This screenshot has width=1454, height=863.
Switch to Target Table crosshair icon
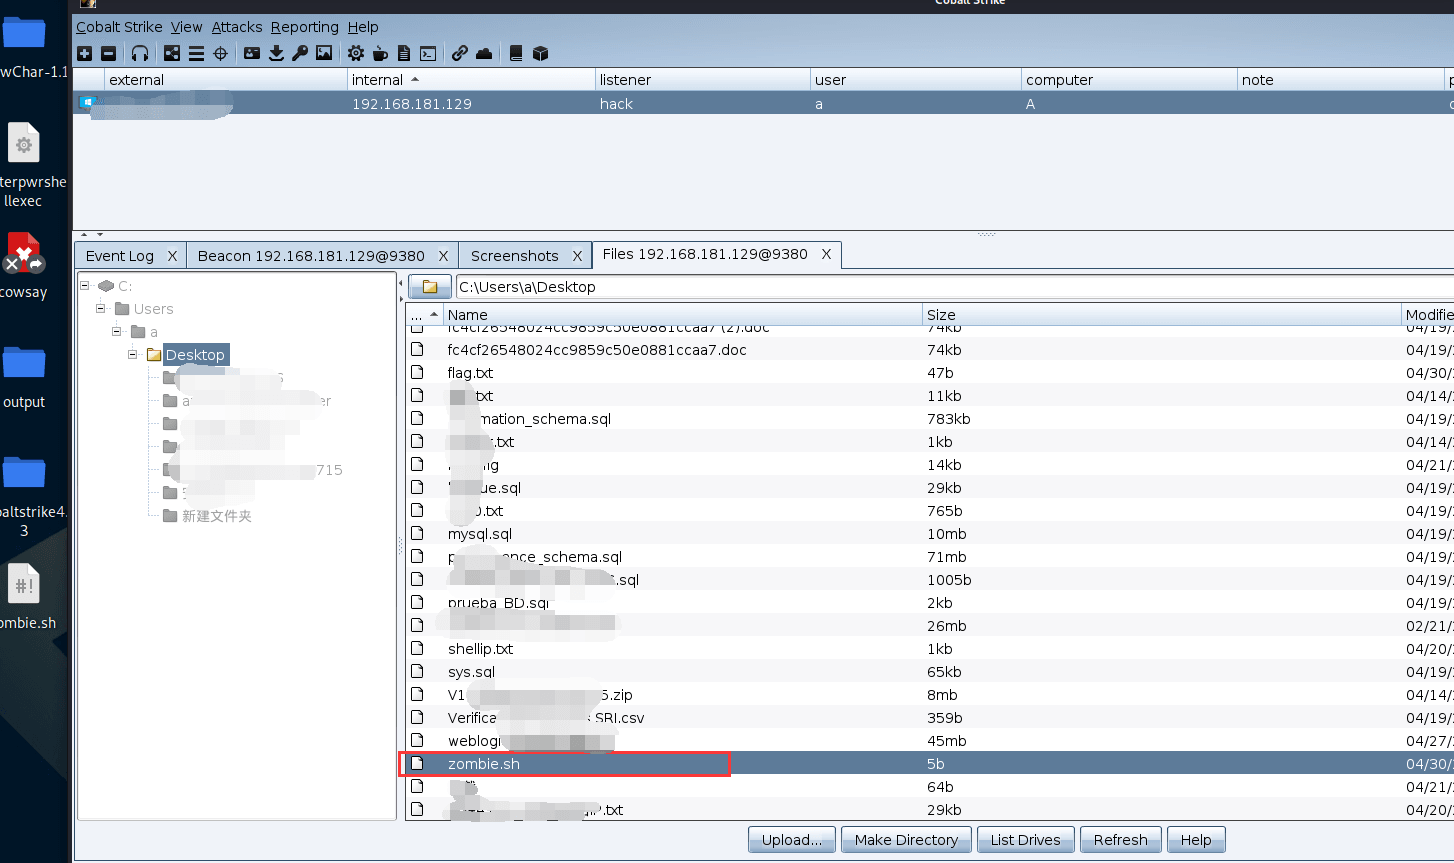[x=221, y=53]
